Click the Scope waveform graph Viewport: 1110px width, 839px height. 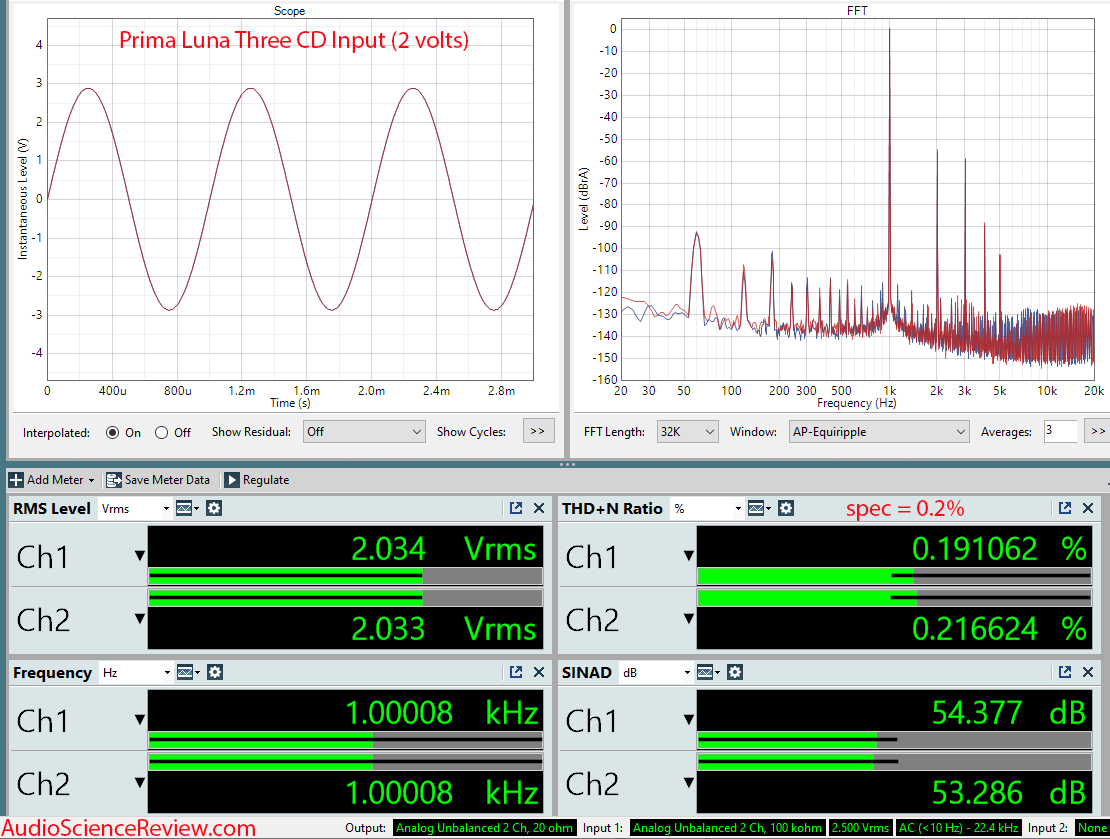click(x=290, y=199)
